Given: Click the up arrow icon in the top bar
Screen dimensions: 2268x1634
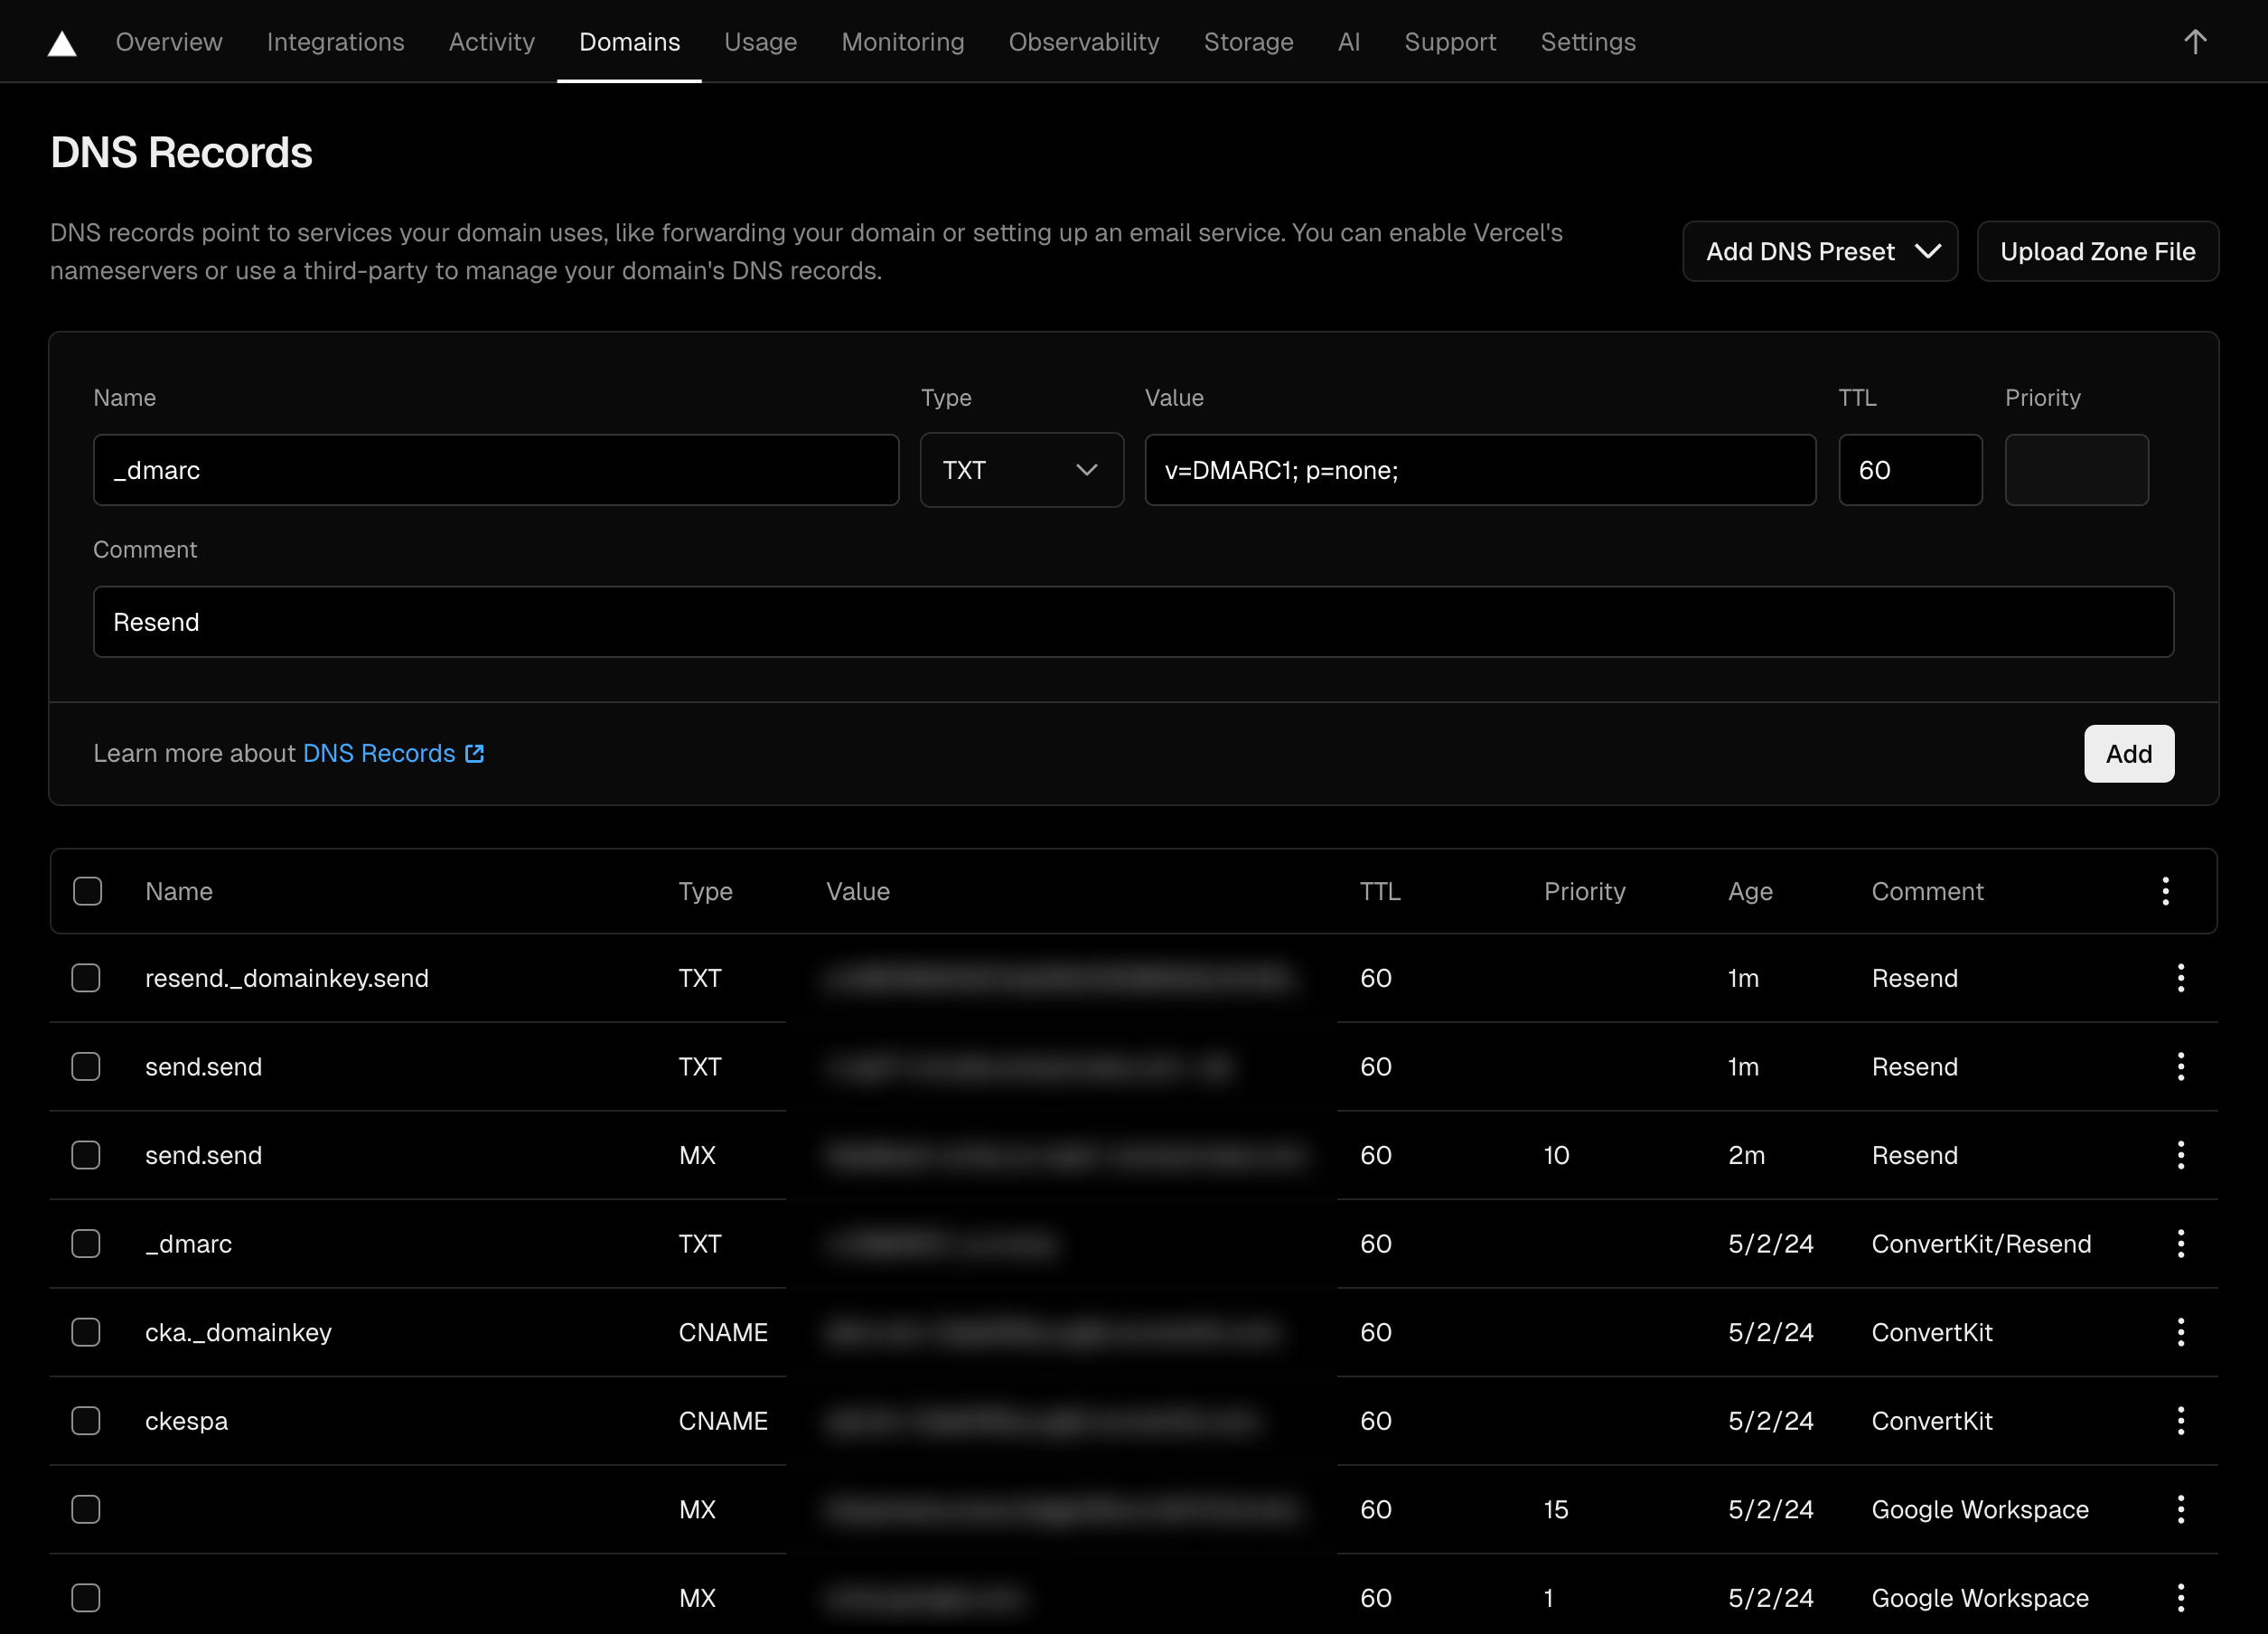Looking at the screenshot, I should click(x=2194, y=42).
